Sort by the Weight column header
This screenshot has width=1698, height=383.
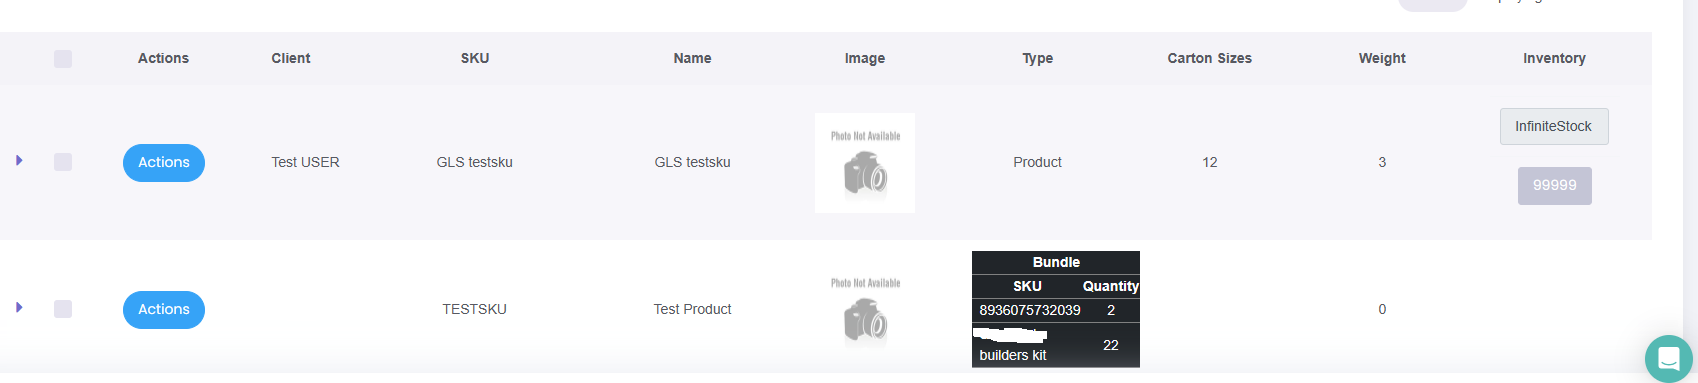1382,58
